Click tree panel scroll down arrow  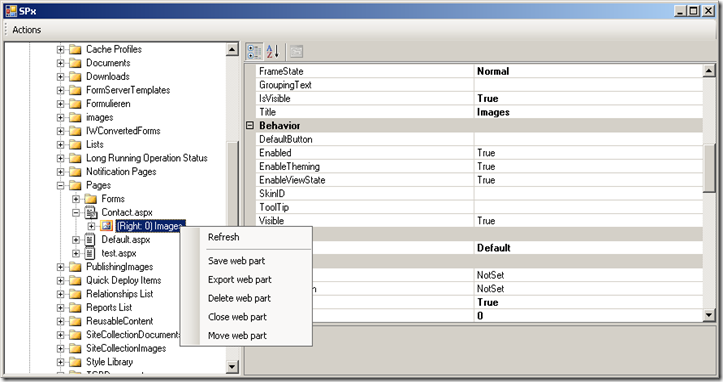(x=232, y=367)
